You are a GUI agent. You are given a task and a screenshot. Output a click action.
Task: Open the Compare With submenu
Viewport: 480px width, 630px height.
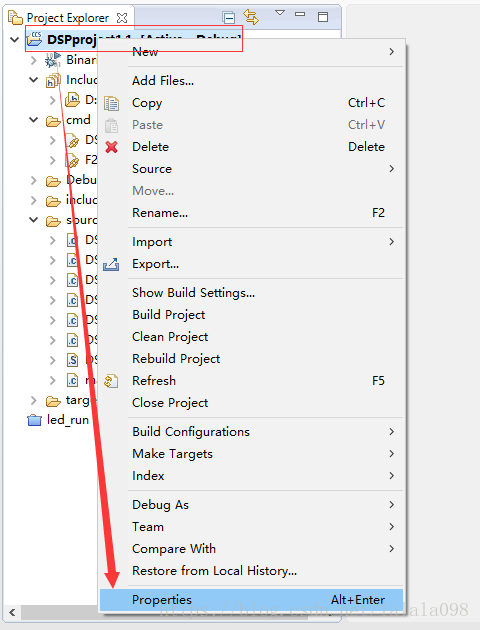(x=251, y=549)
